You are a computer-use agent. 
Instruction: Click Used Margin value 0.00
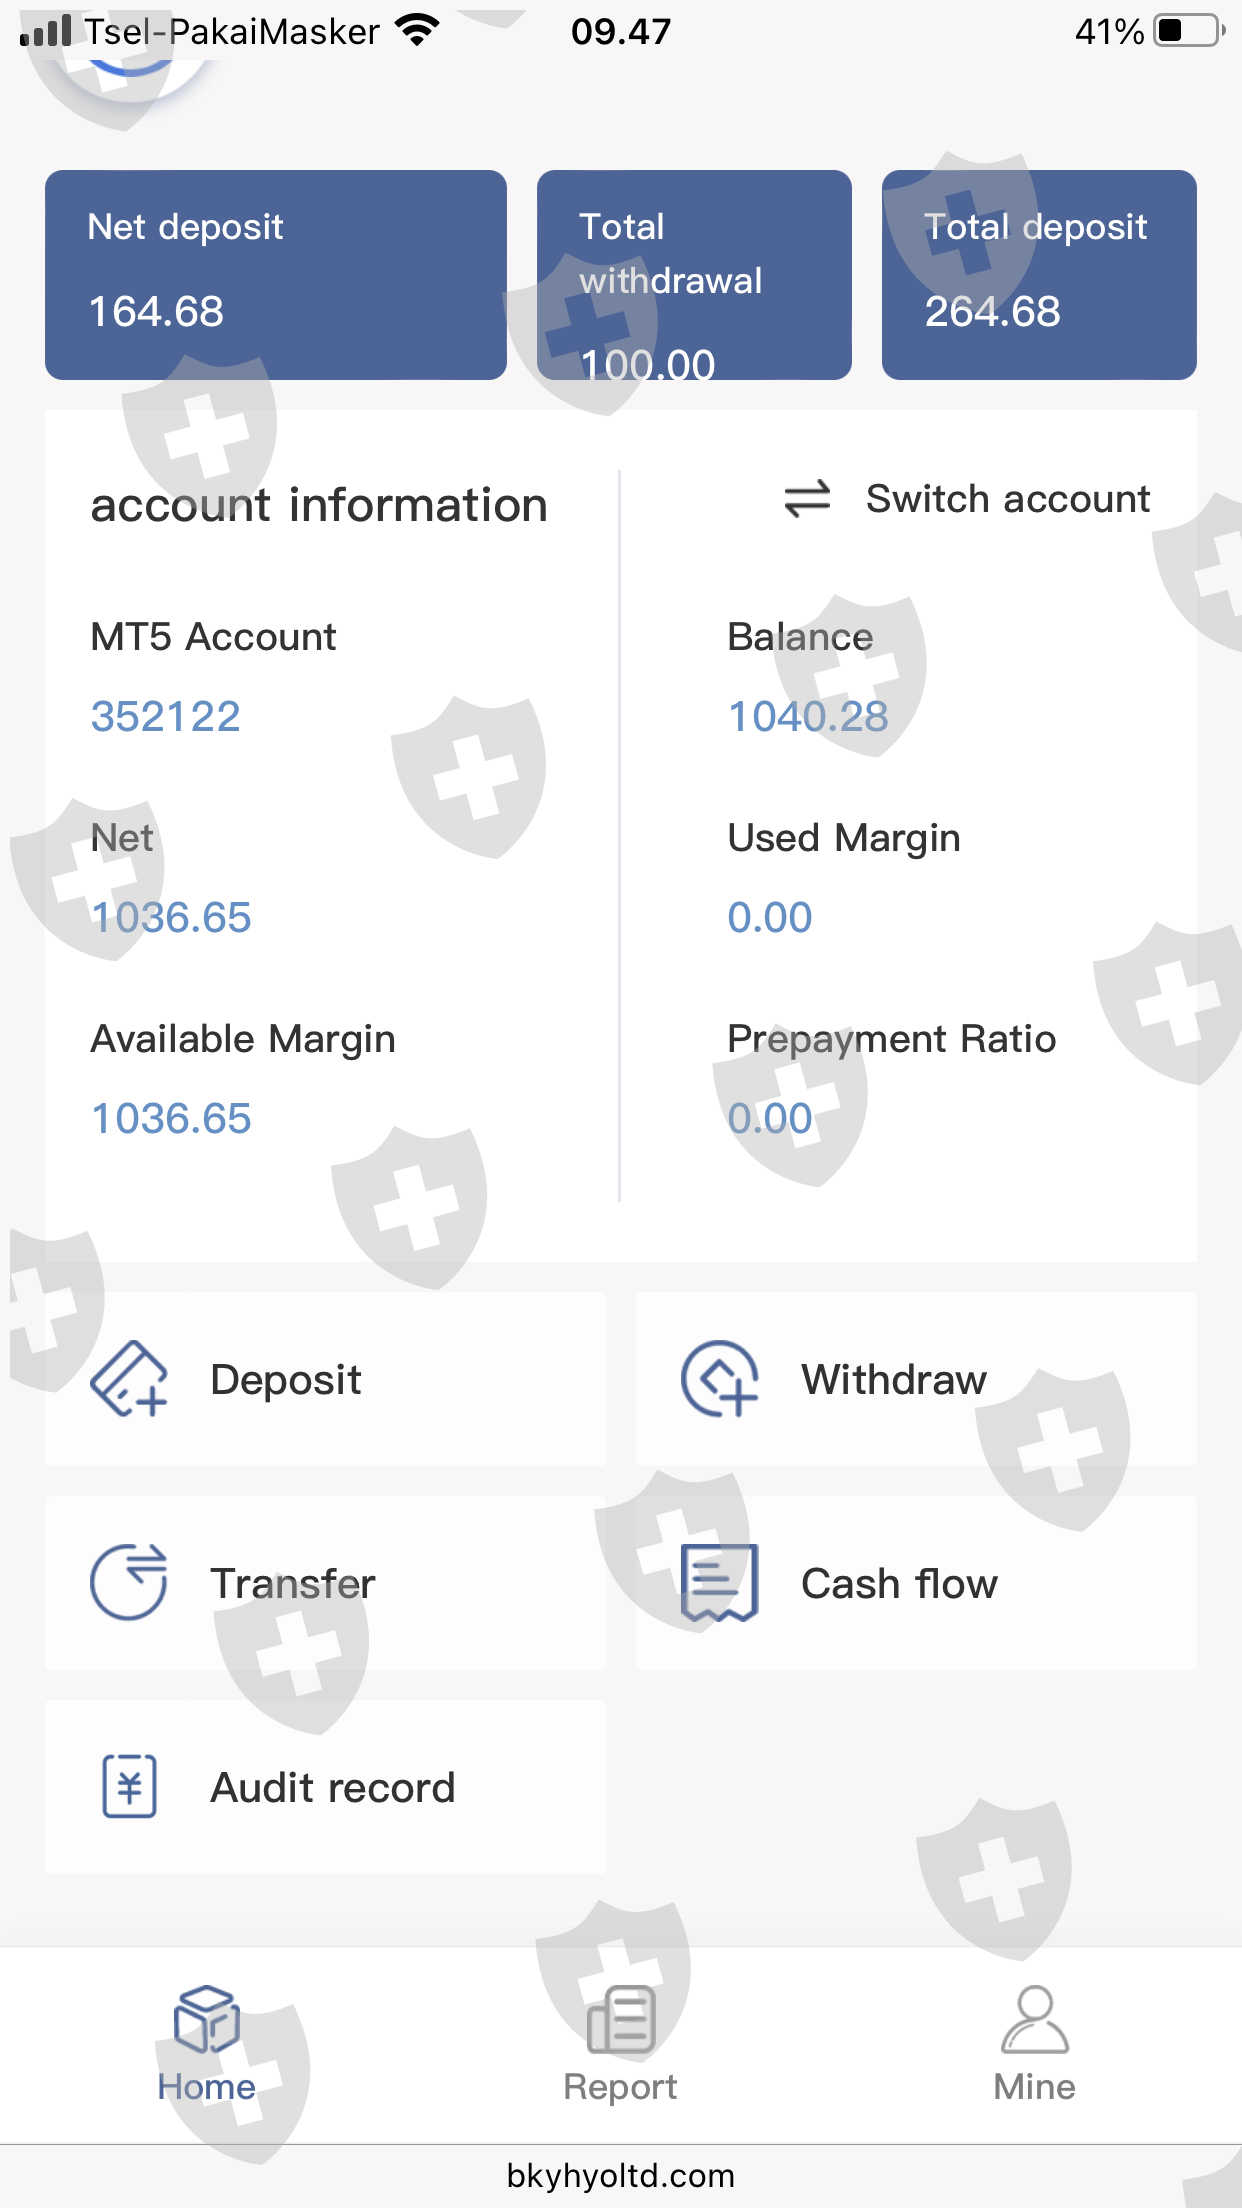[x=770, y=917]
